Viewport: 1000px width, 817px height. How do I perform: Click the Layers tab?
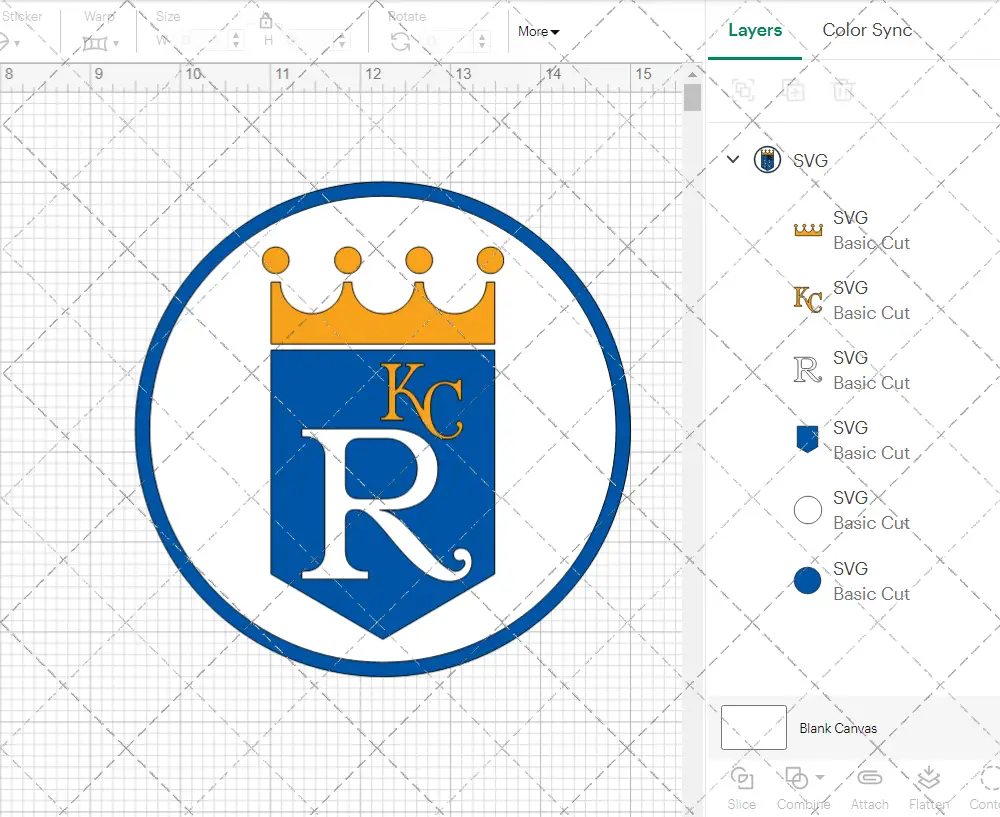[x=755, y=30]
